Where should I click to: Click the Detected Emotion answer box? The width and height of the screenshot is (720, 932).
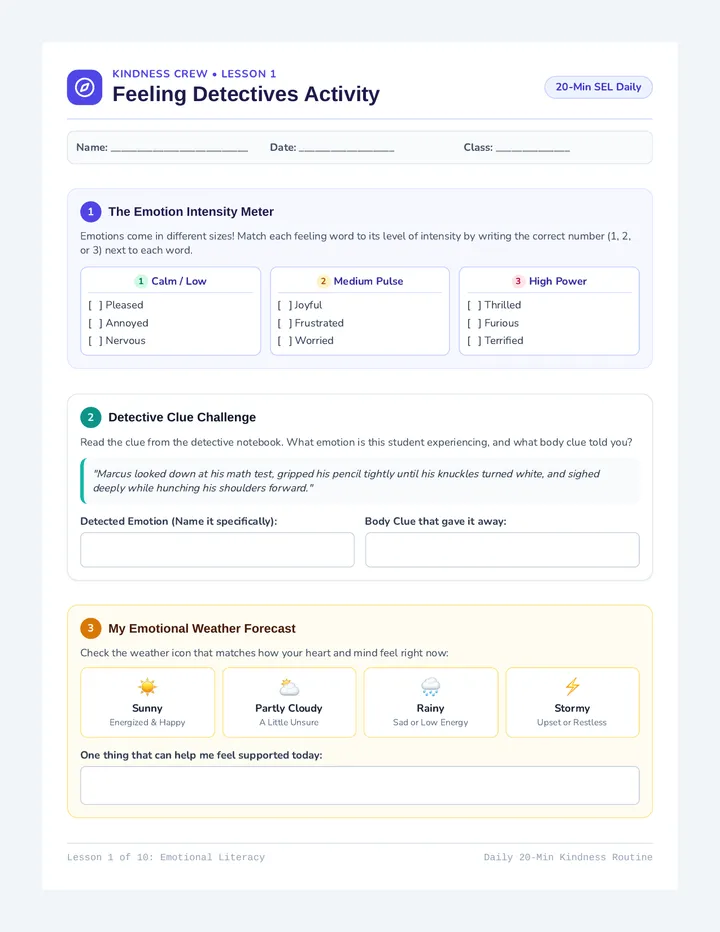[217, 550]
